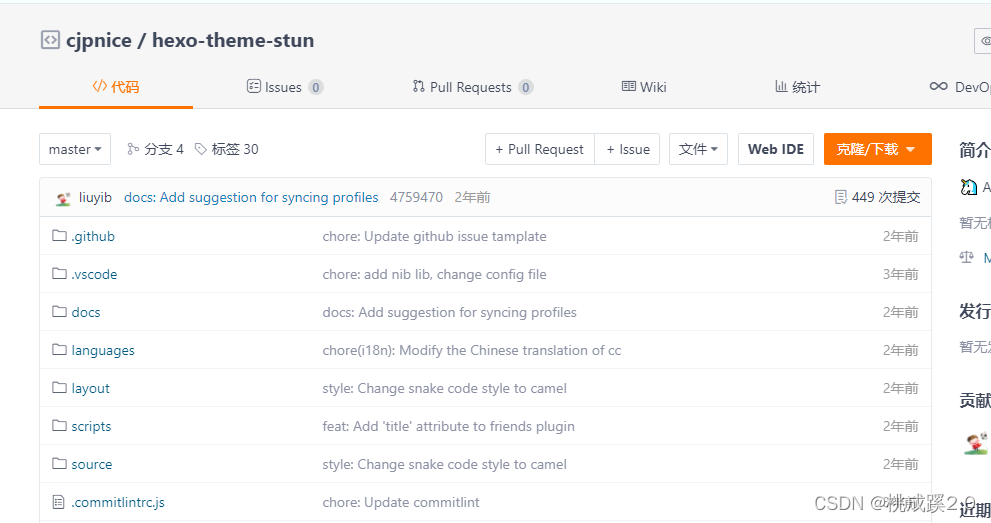This screenshot has height=523, width=991.
Task: Click the folder icon for .github
Action: [59, 236]
